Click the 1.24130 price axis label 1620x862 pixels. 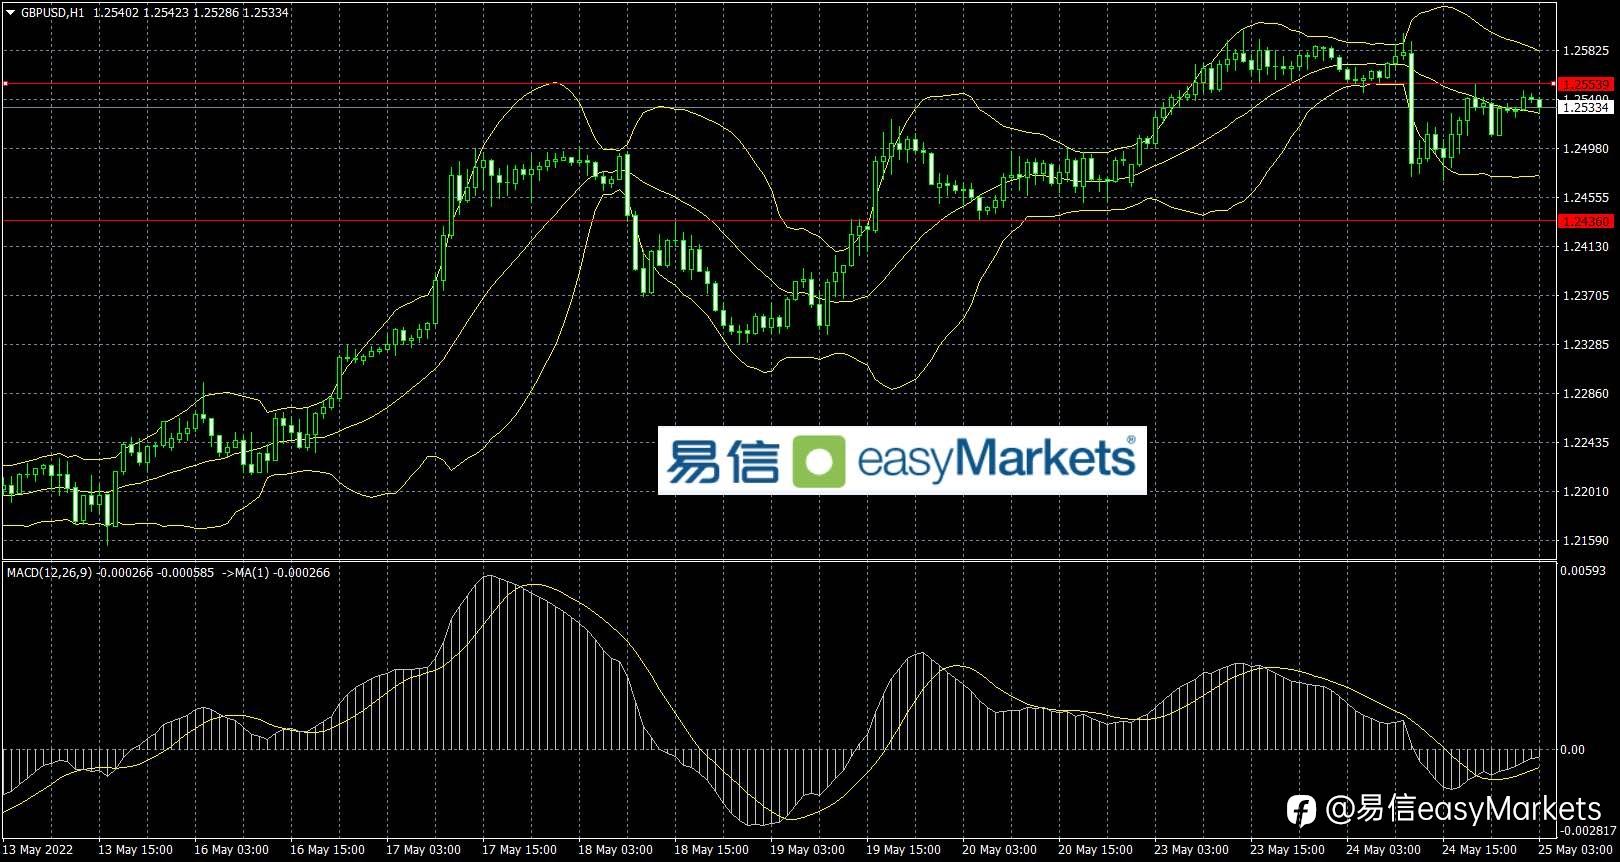click(1585, 247)
